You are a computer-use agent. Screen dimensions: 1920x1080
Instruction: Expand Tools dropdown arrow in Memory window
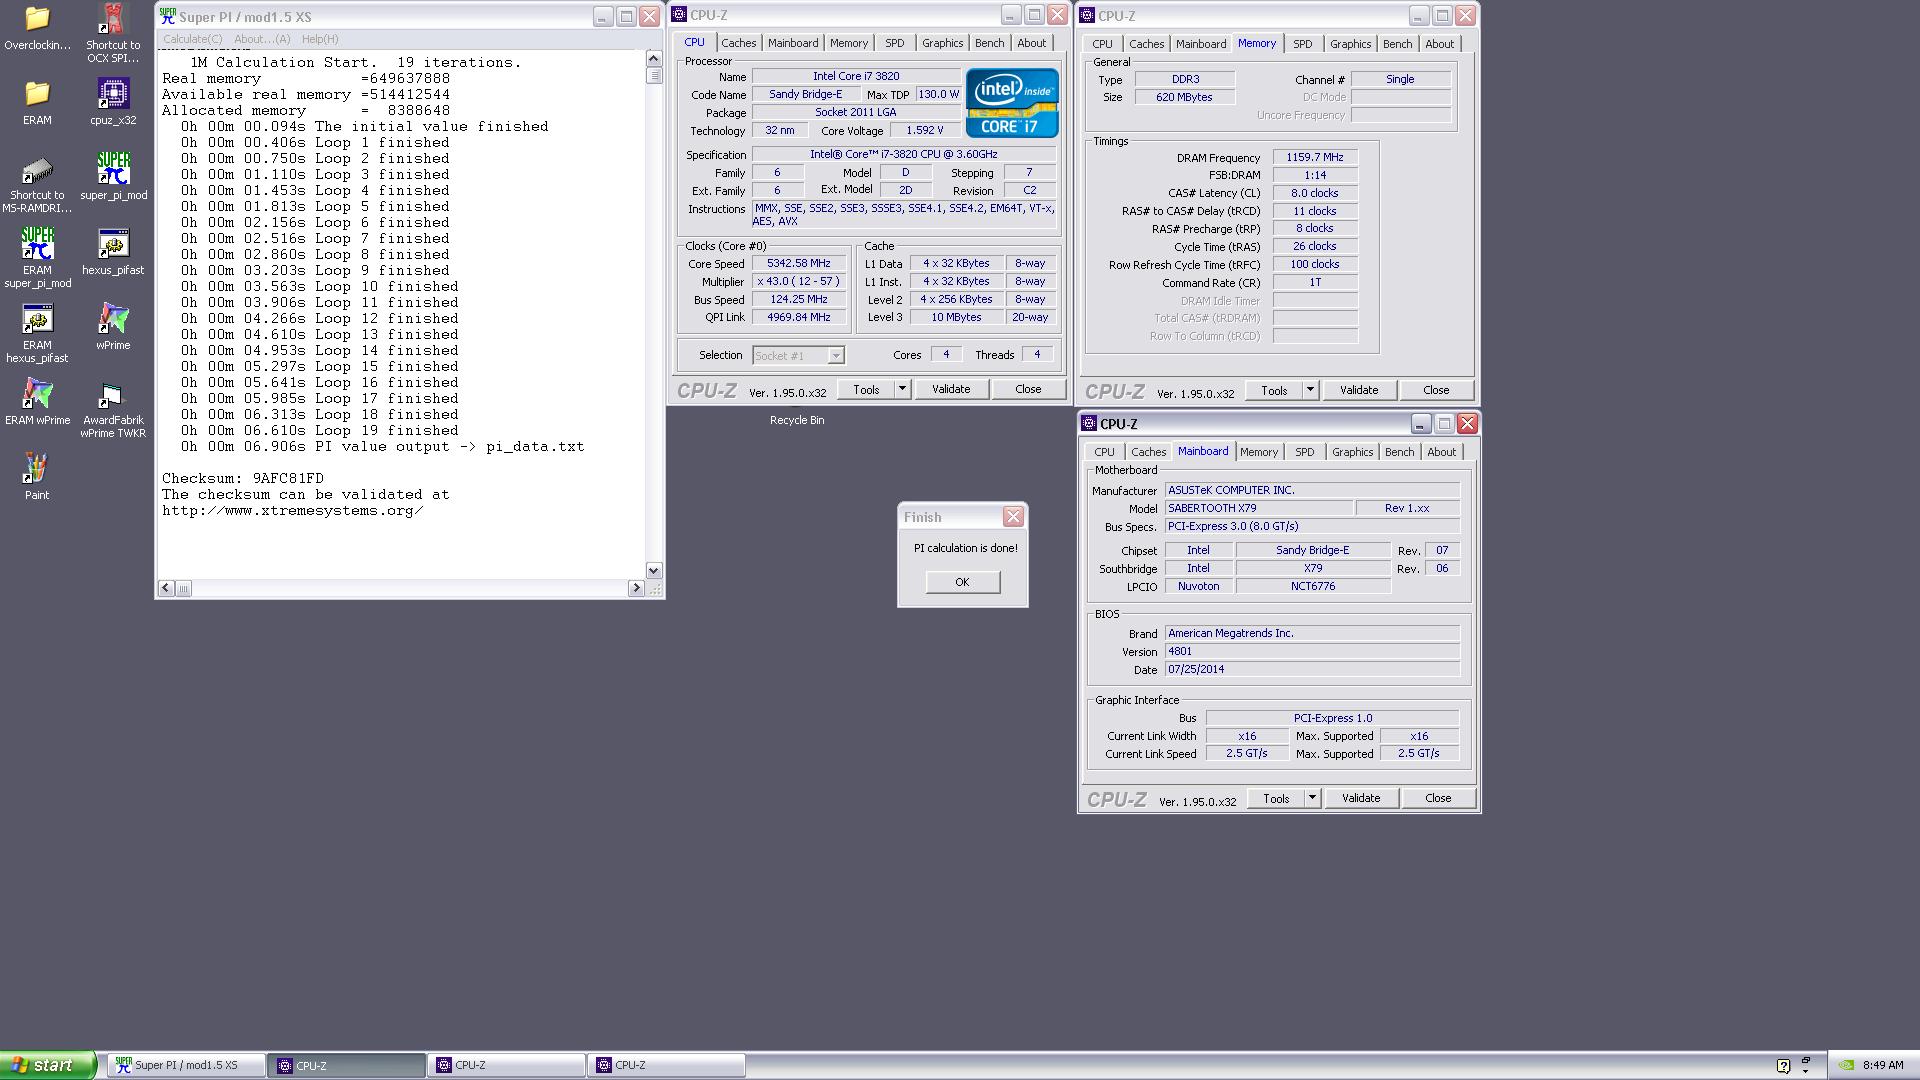point(1310,390)
